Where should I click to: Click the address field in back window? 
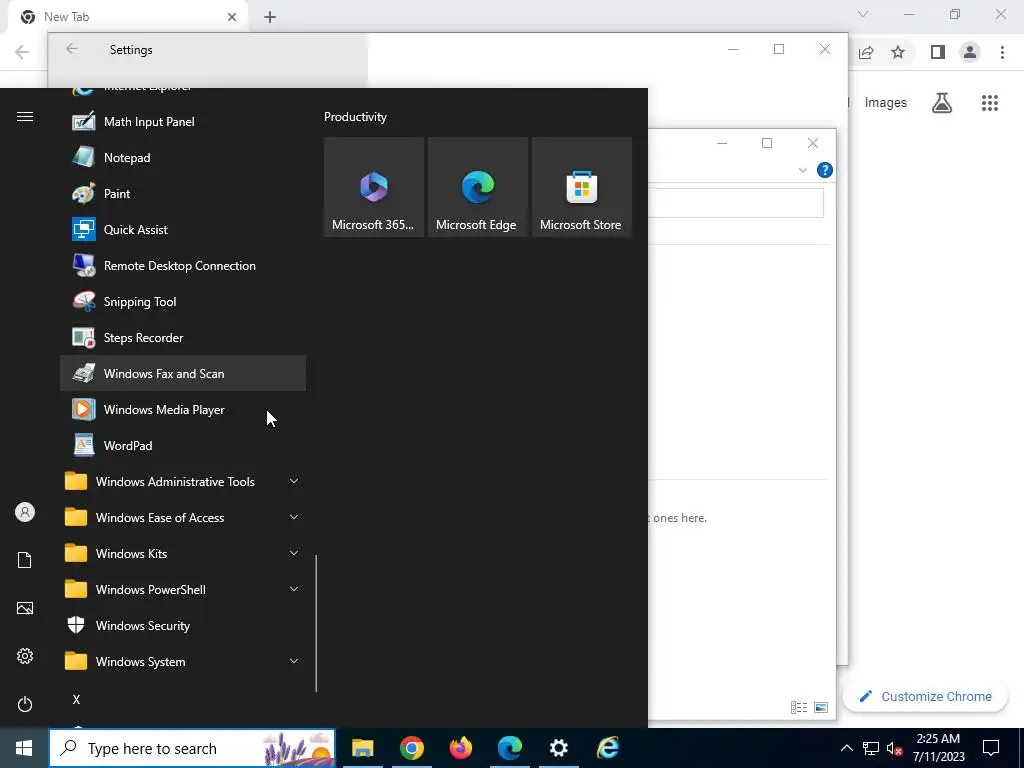[735, 203]
